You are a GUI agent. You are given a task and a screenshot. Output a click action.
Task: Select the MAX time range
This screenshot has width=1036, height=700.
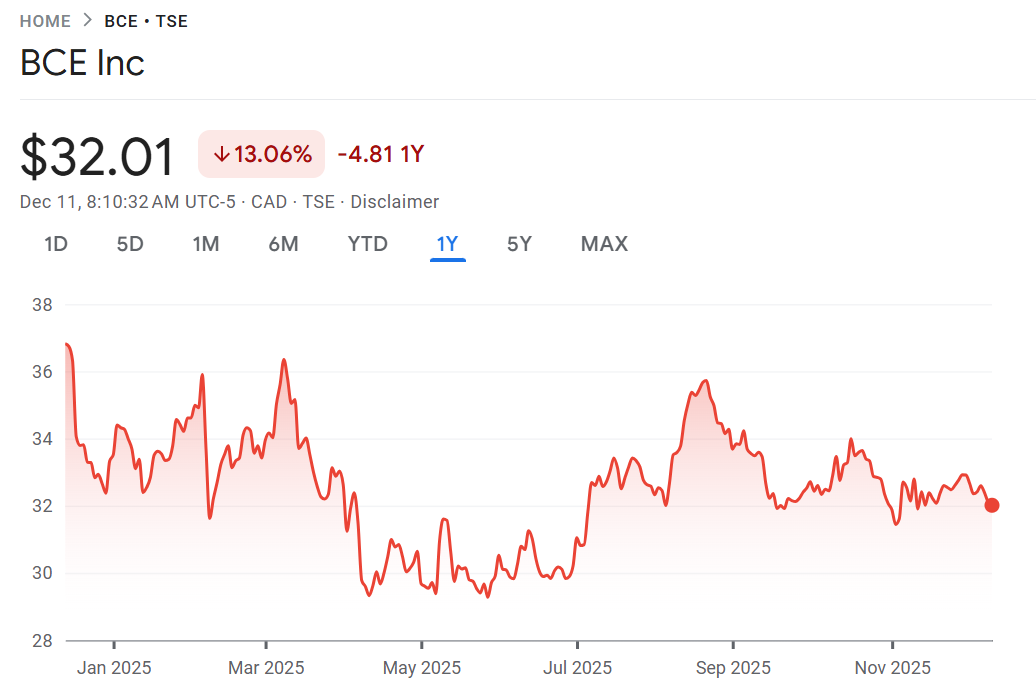604,244
